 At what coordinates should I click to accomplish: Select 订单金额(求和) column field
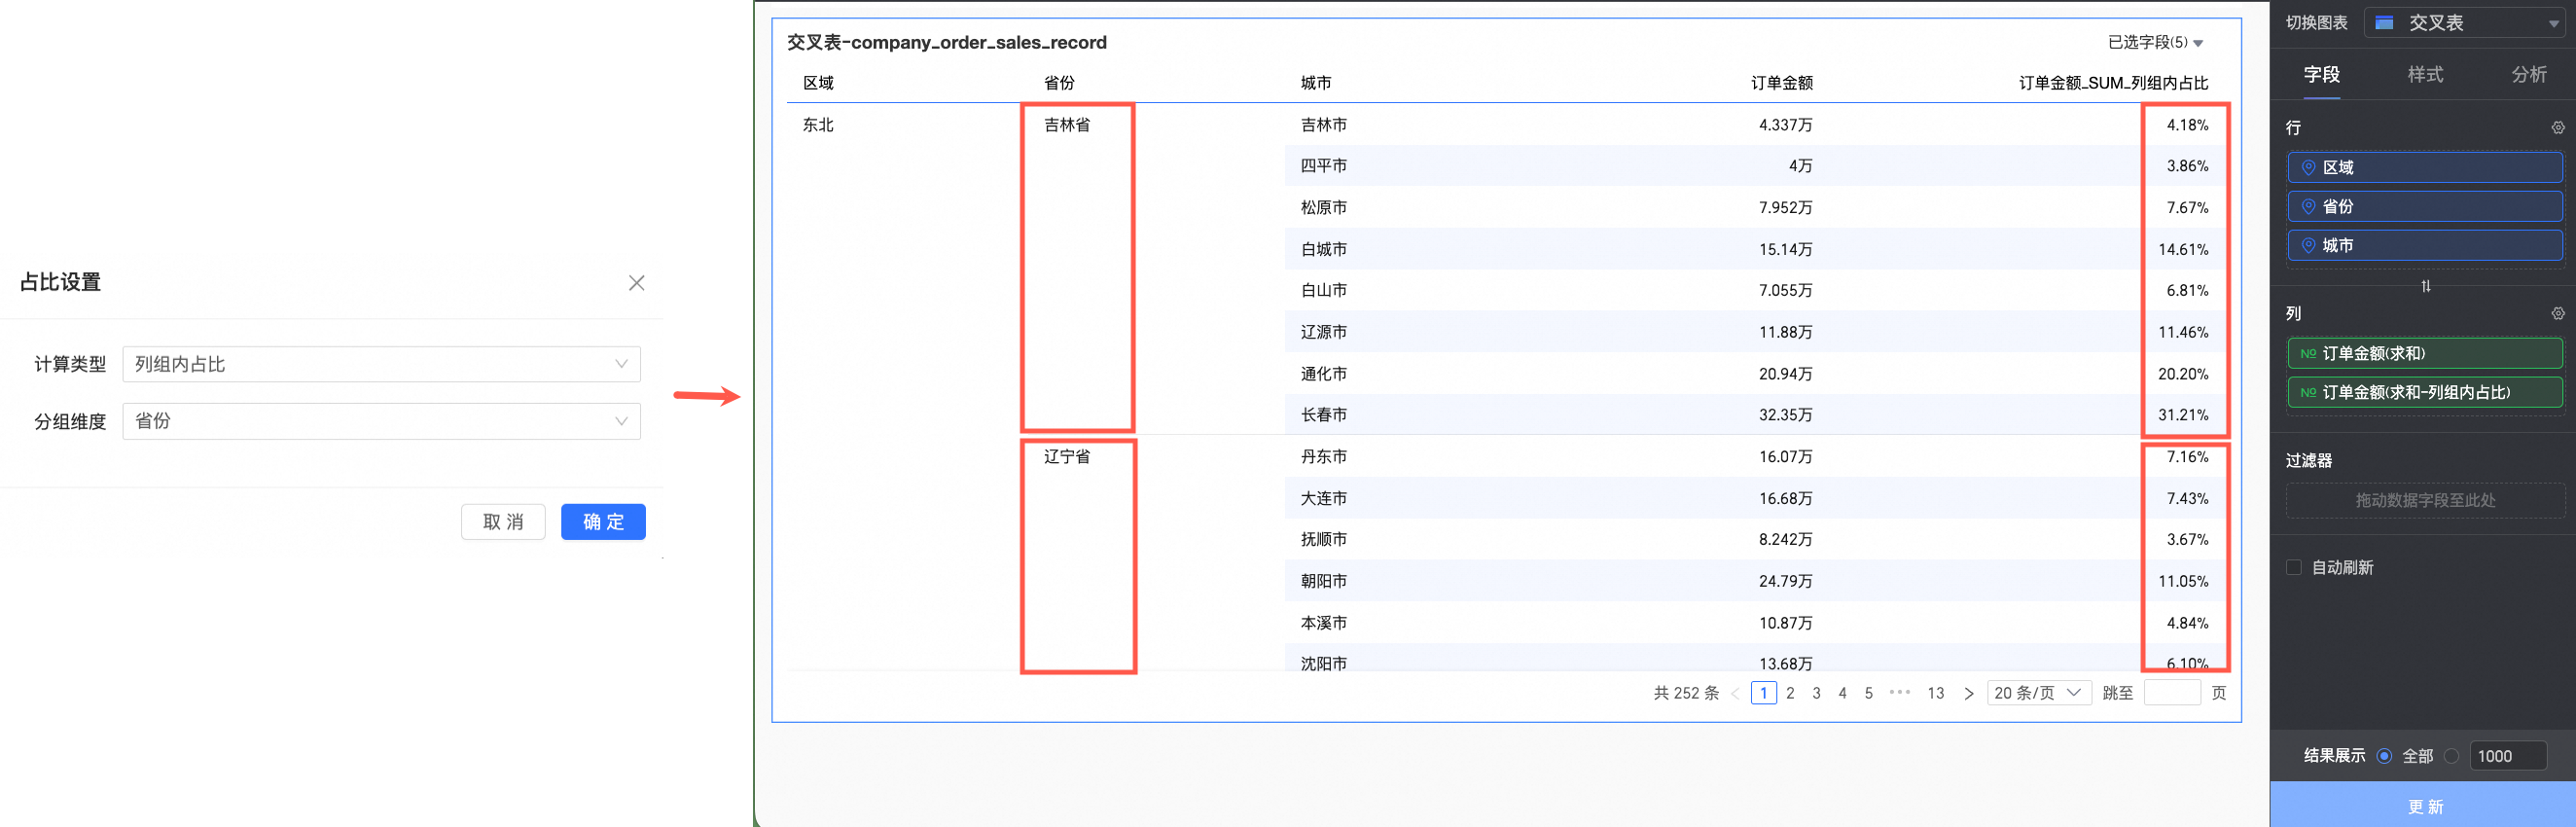pos(2424,354)
